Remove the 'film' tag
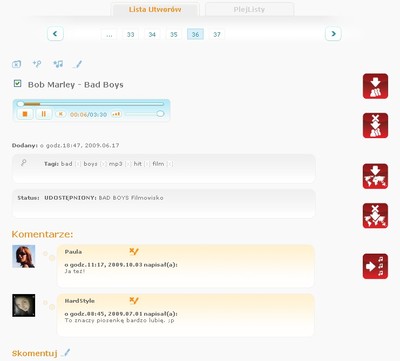This screenshot has height=361, width=400. (169, 164)
